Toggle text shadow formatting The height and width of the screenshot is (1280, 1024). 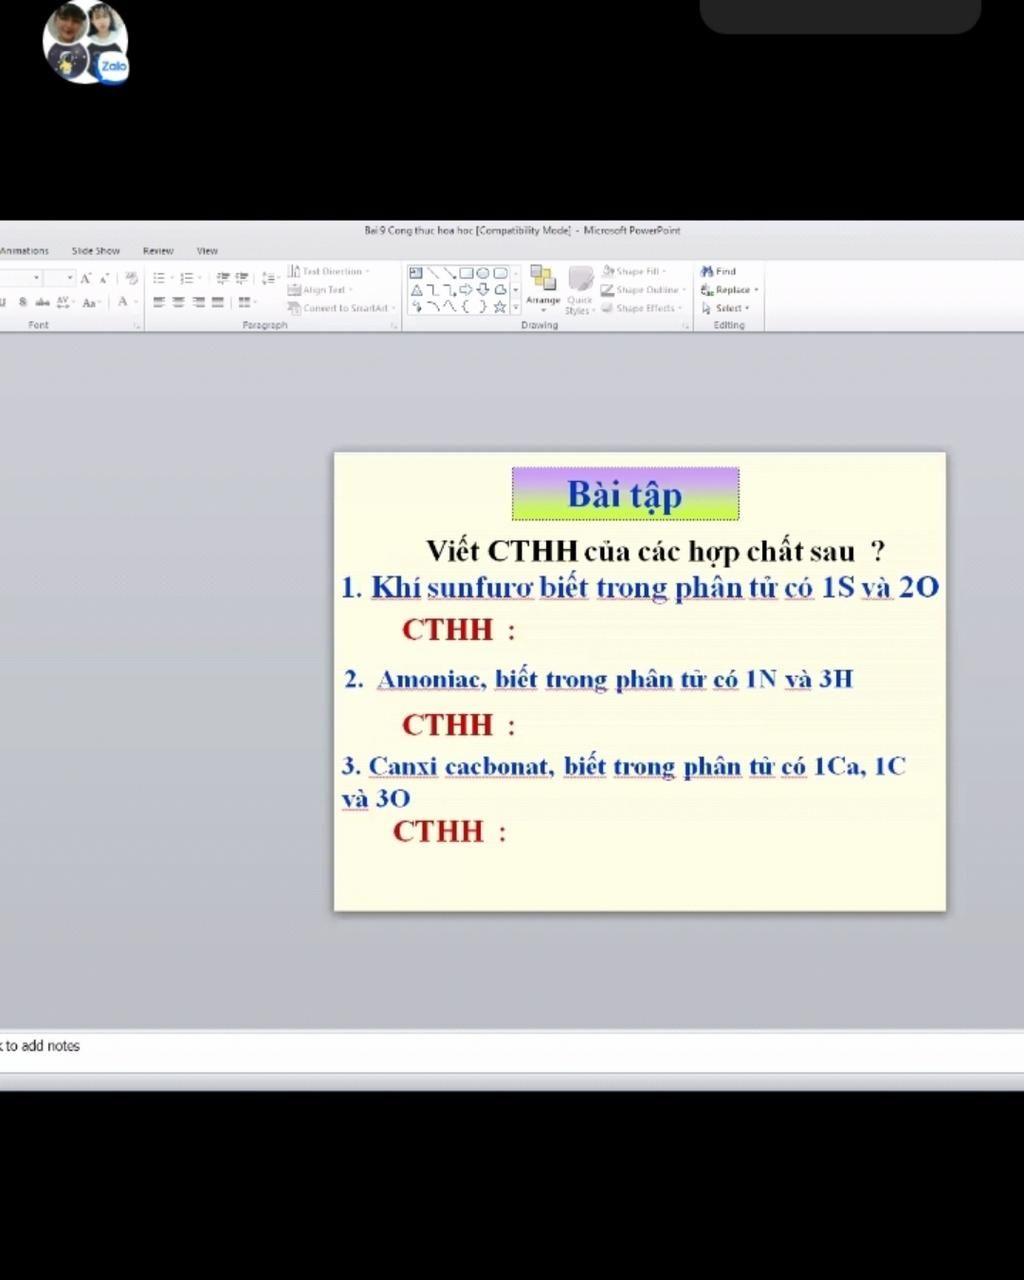point(23,302)
